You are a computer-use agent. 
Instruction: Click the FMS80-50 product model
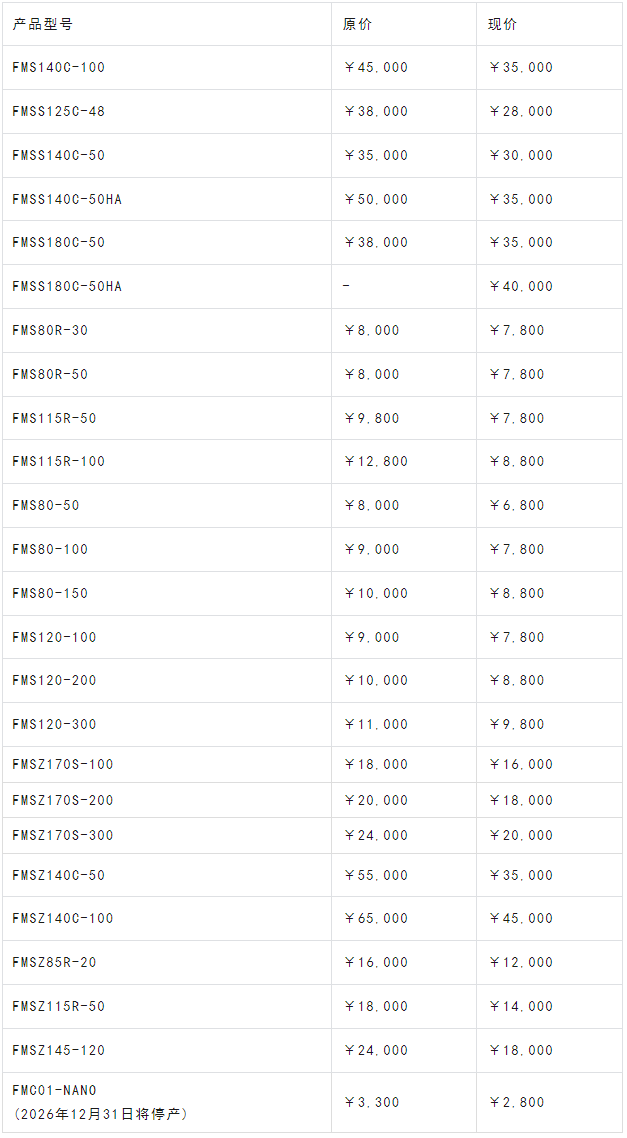(46, 505)
